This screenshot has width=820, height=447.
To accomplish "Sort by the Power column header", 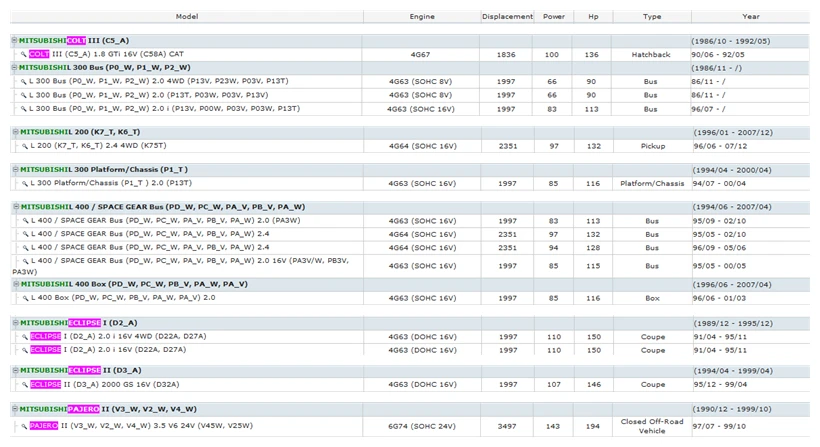I will click(554, 17).
